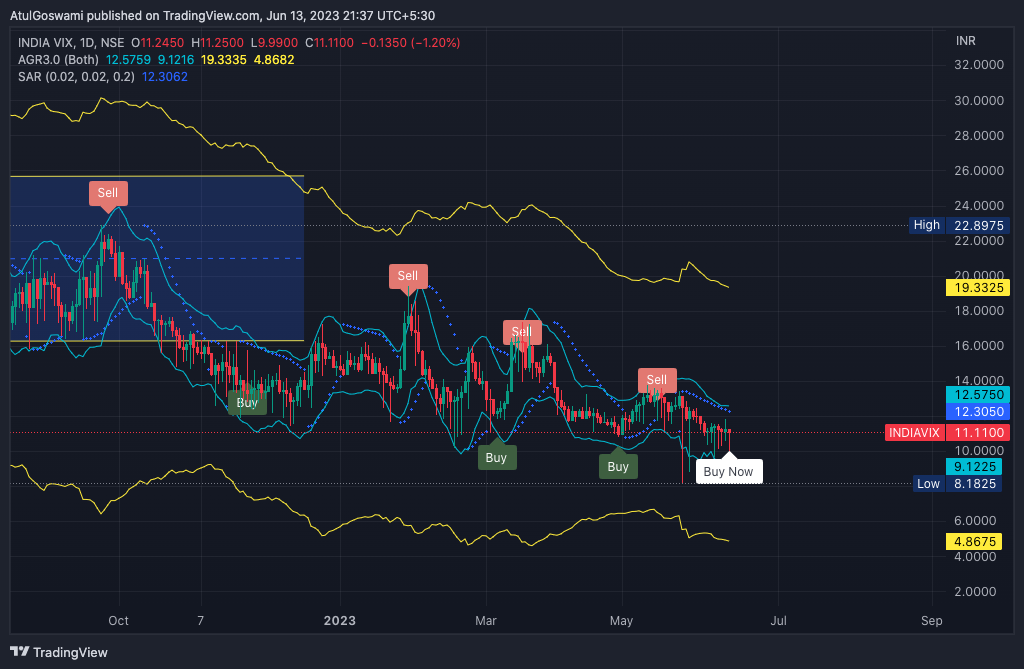Click the SAR (0.02, 0.02, 0.2) indicator legend
Image resolution: width=1024 pixels, height=669 pixels.
76,76
